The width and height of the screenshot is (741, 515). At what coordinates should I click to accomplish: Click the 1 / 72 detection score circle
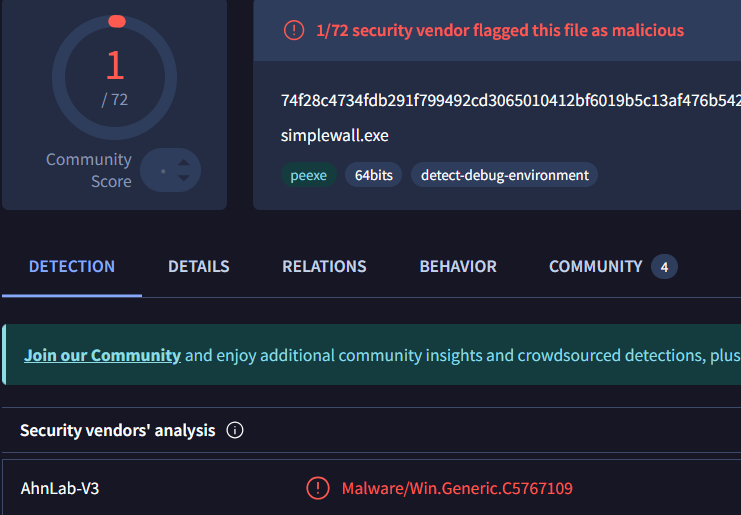click(114, 77)
